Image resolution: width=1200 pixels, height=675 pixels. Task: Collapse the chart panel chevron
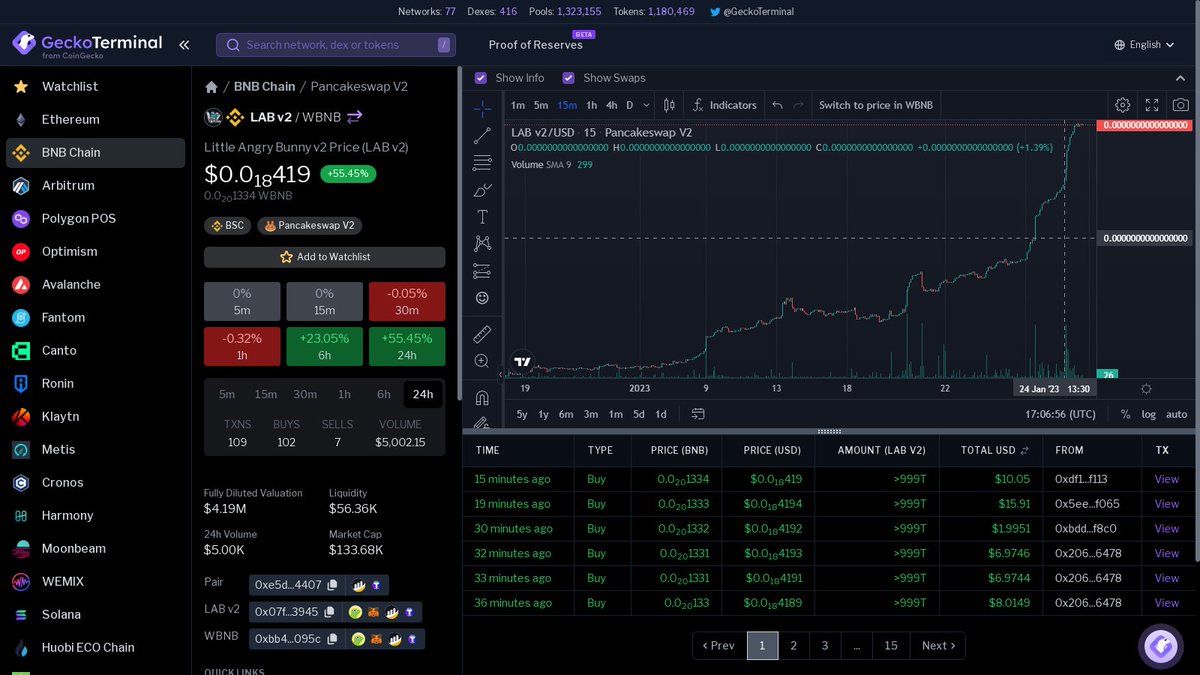(x=1181, y=78)
